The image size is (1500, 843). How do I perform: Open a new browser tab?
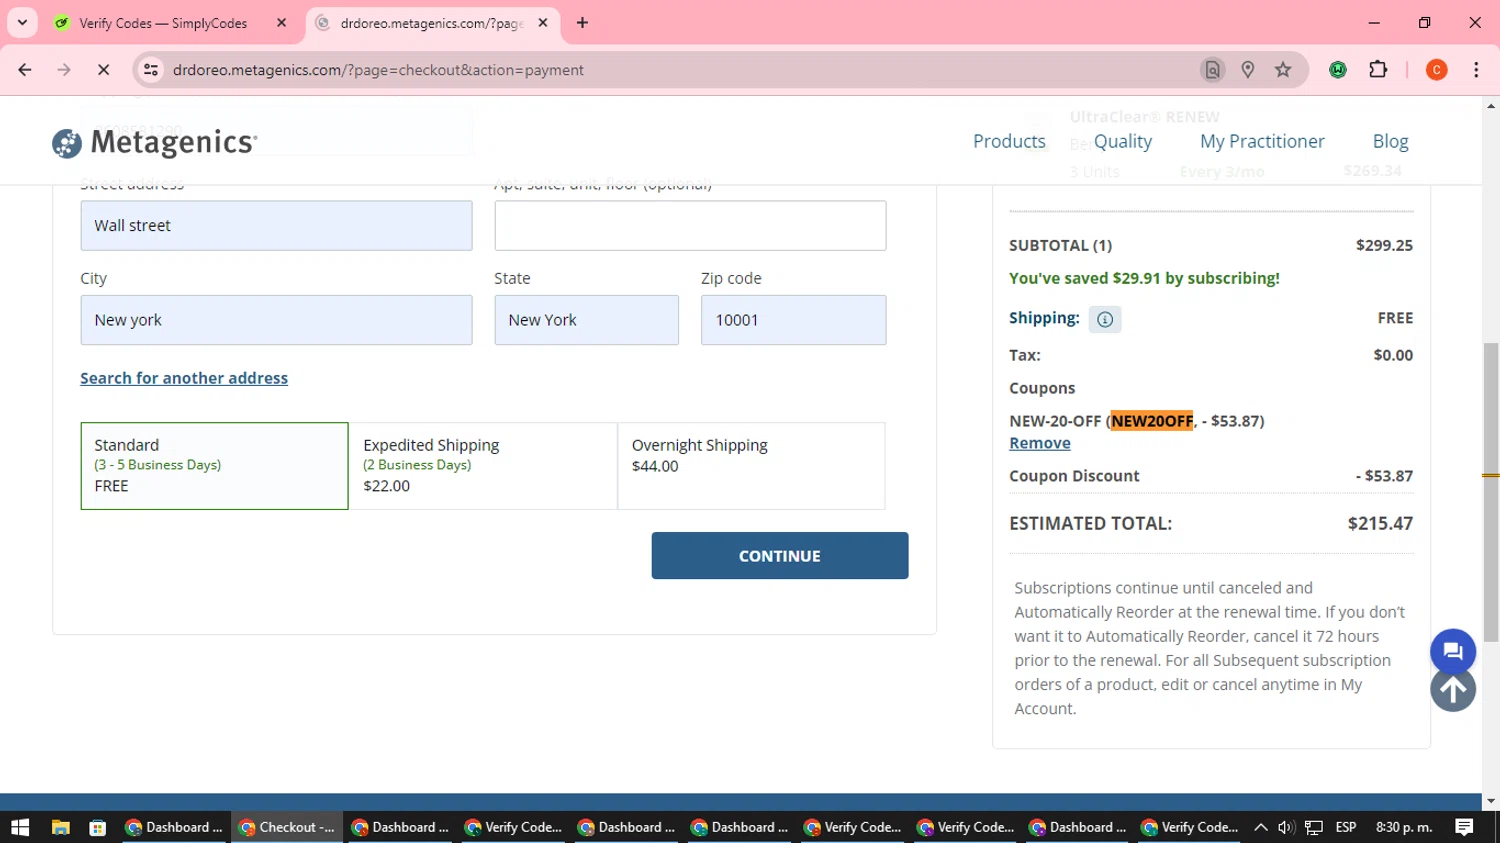click(582, 23)
